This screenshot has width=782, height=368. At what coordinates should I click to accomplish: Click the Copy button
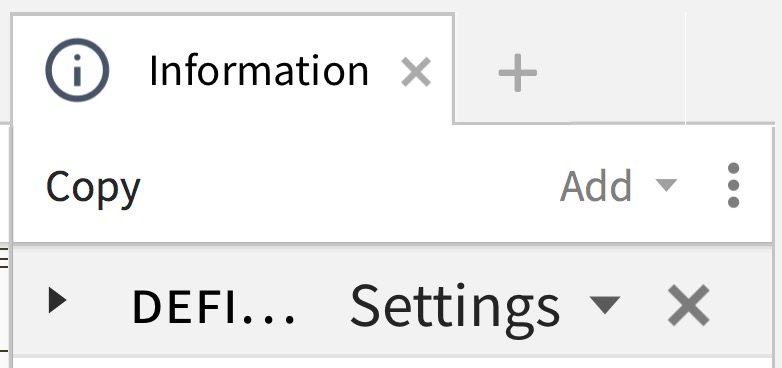tap(93, 187)
